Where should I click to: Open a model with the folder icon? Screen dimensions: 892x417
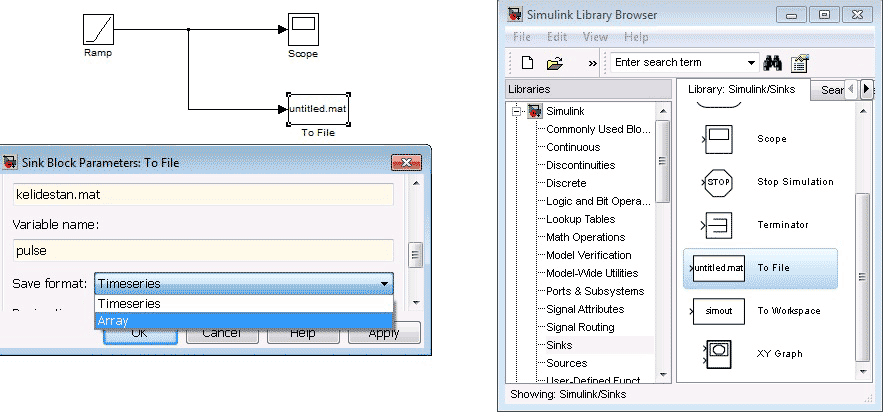click(x=555, y=63)
